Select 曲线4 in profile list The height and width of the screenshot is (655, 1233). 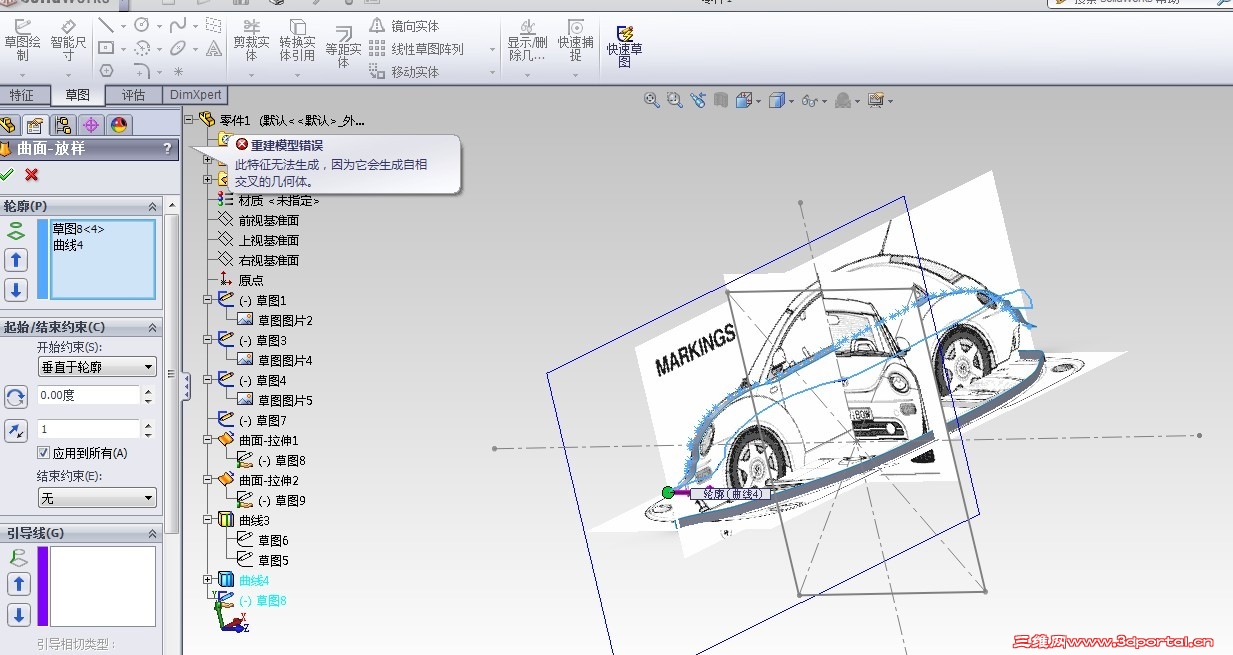[68, 245]
